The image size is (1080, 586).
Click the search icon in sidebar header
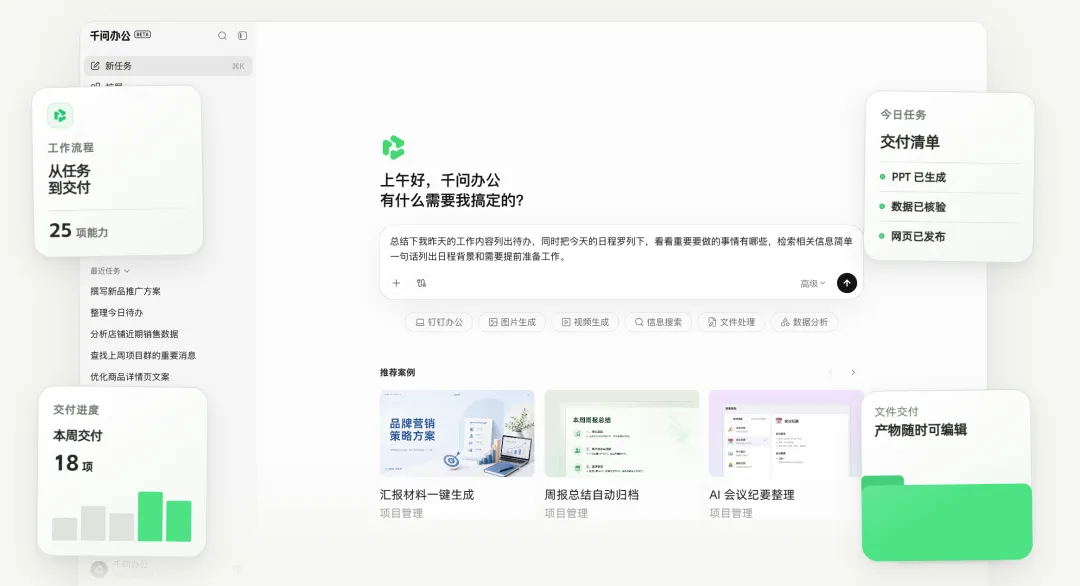coord(222,36)
